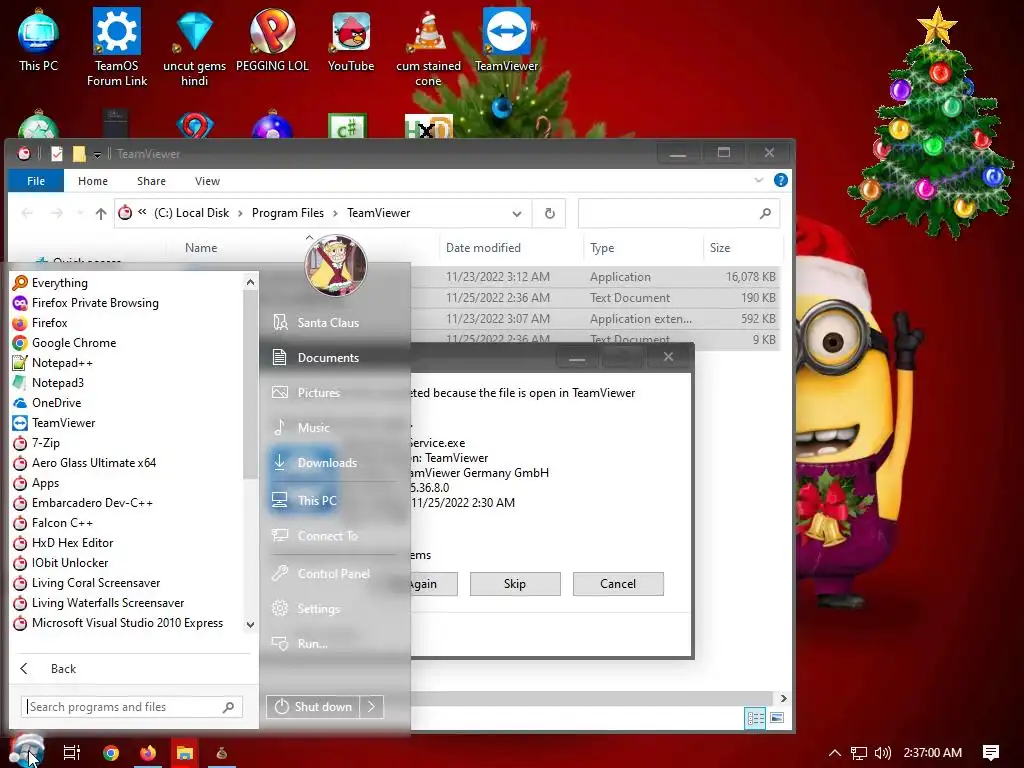
Task: Open the VLC cone desktop icon
Action: pyautogui.click(x=428, y=47)
